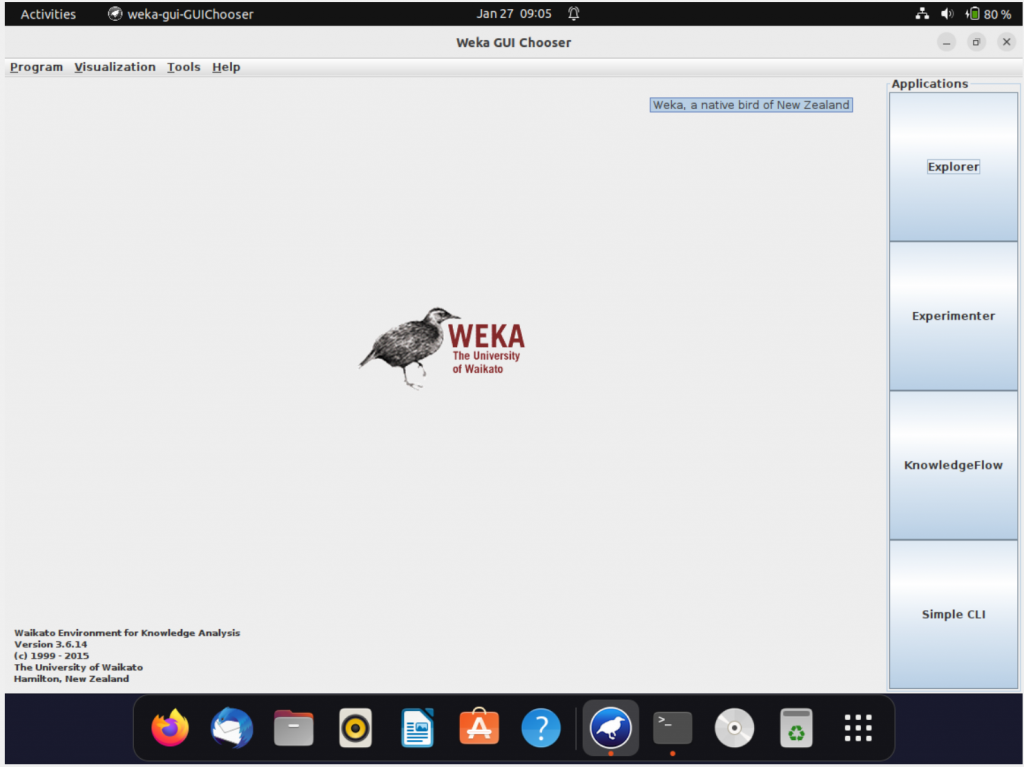Image resolution: width=1024 pixels, height=767 pixels.
Task: Click Activities in the top bar
Action: coord(48,14)
